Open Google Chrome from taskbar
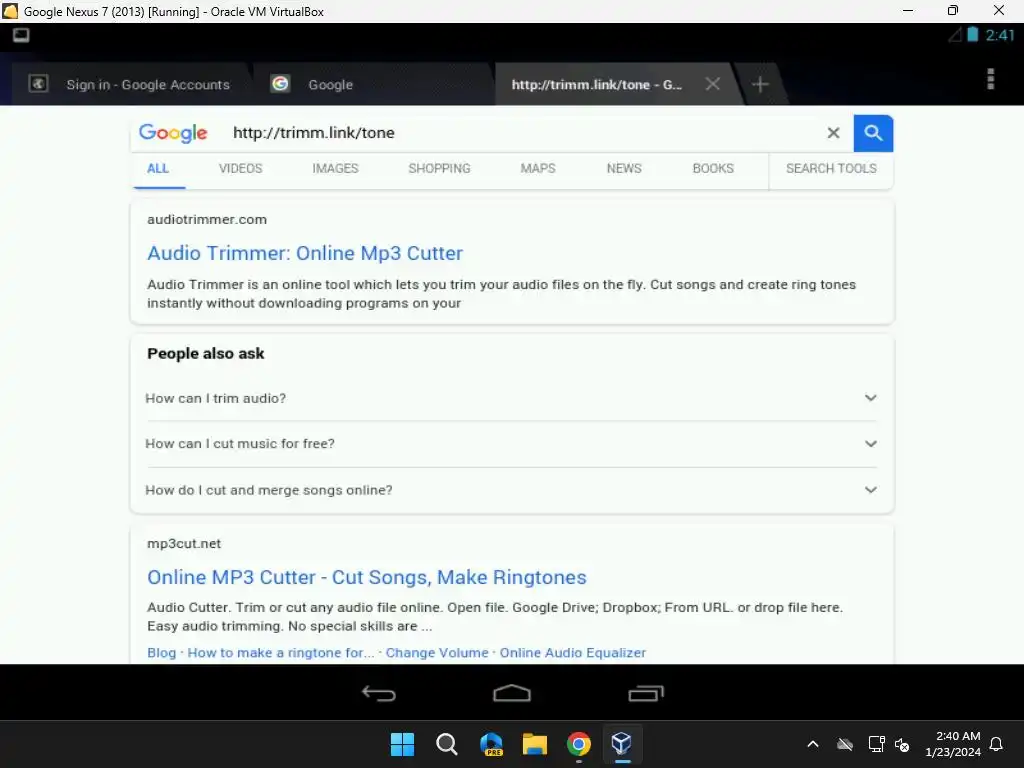Image resolution: width=1024 pixels, height=768 pixels. [x=579, y=744]
